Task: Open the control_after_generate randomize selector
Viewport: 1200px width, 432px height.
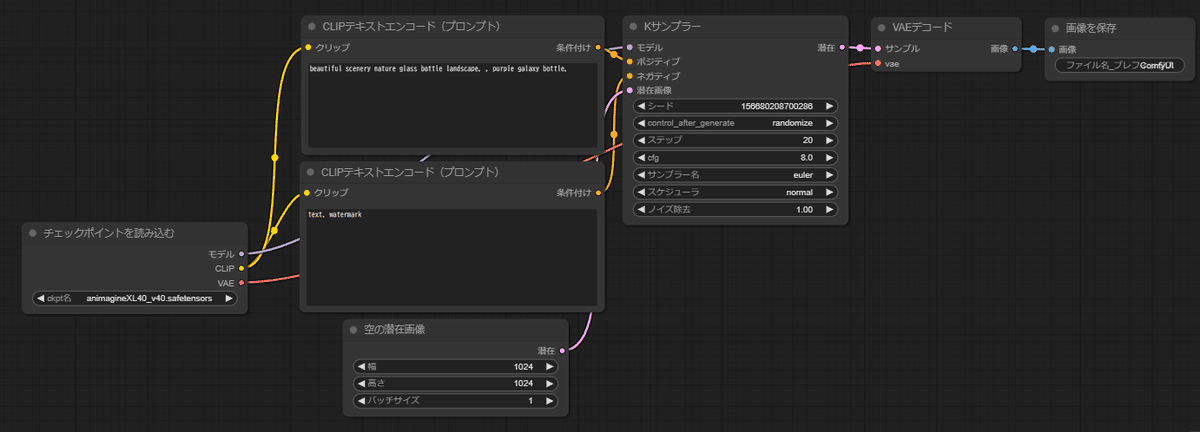Action: [x=735, y=123]
